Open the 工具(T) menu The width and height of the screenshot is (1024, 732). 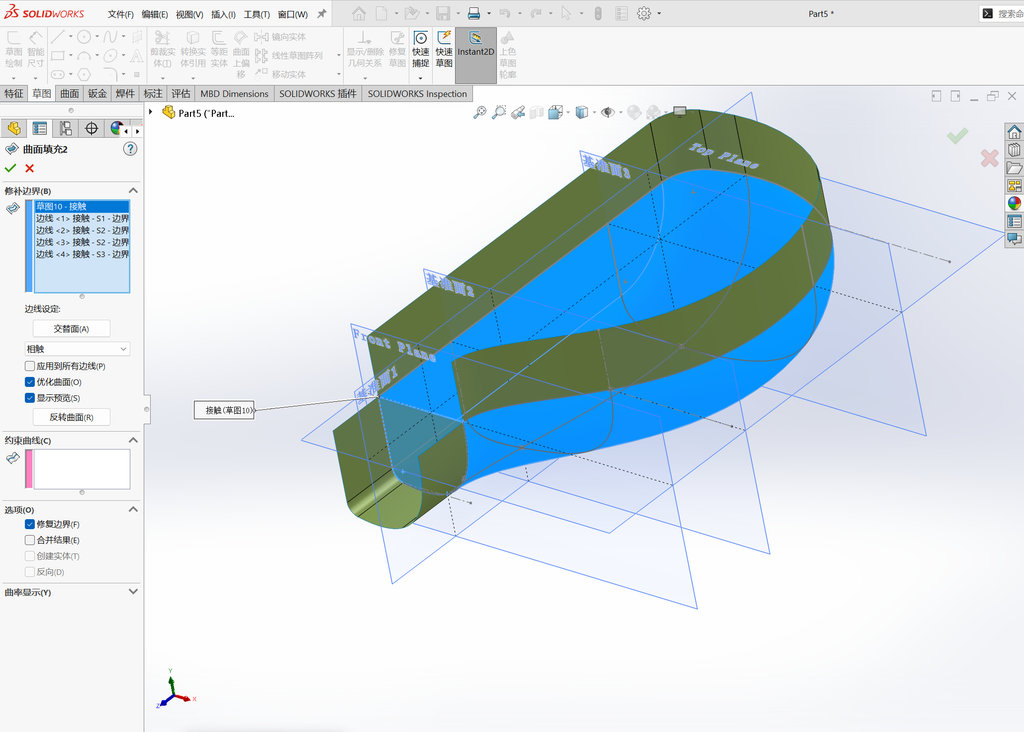(257, 14)
